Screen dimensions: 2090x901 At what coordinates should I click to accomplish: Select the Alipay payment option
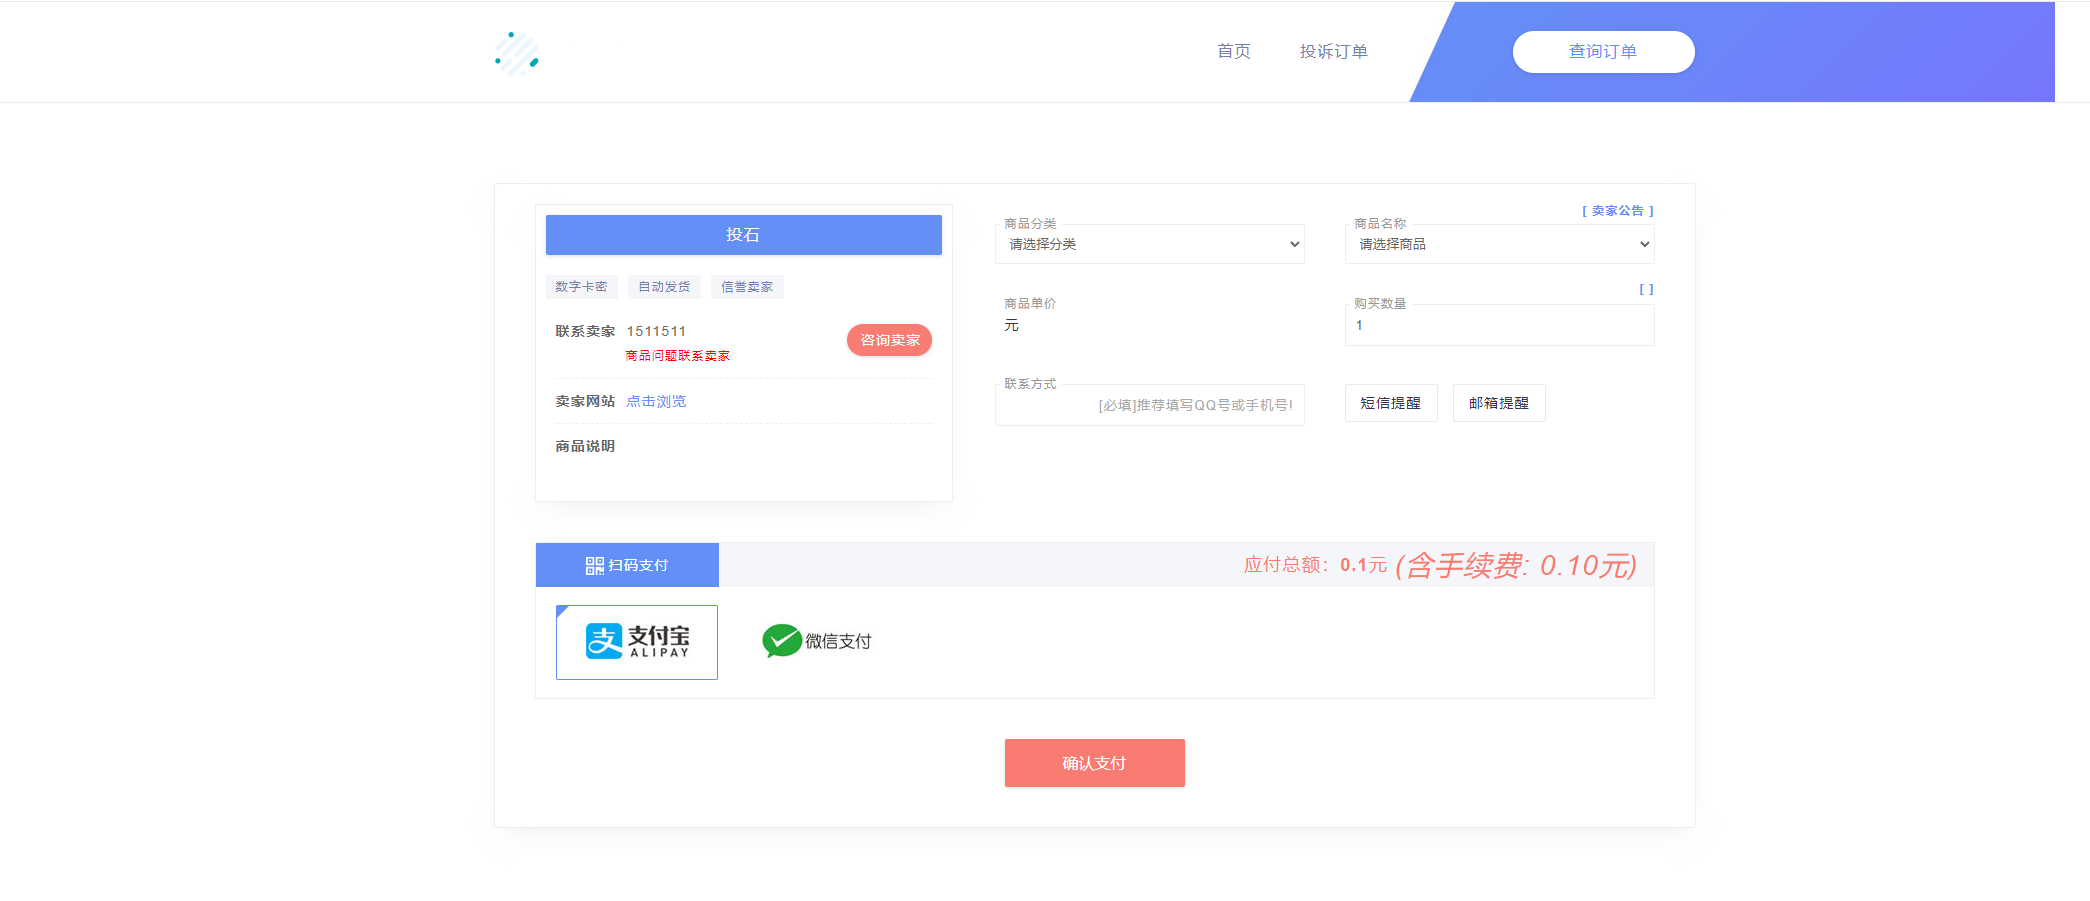tap(636, 642)
